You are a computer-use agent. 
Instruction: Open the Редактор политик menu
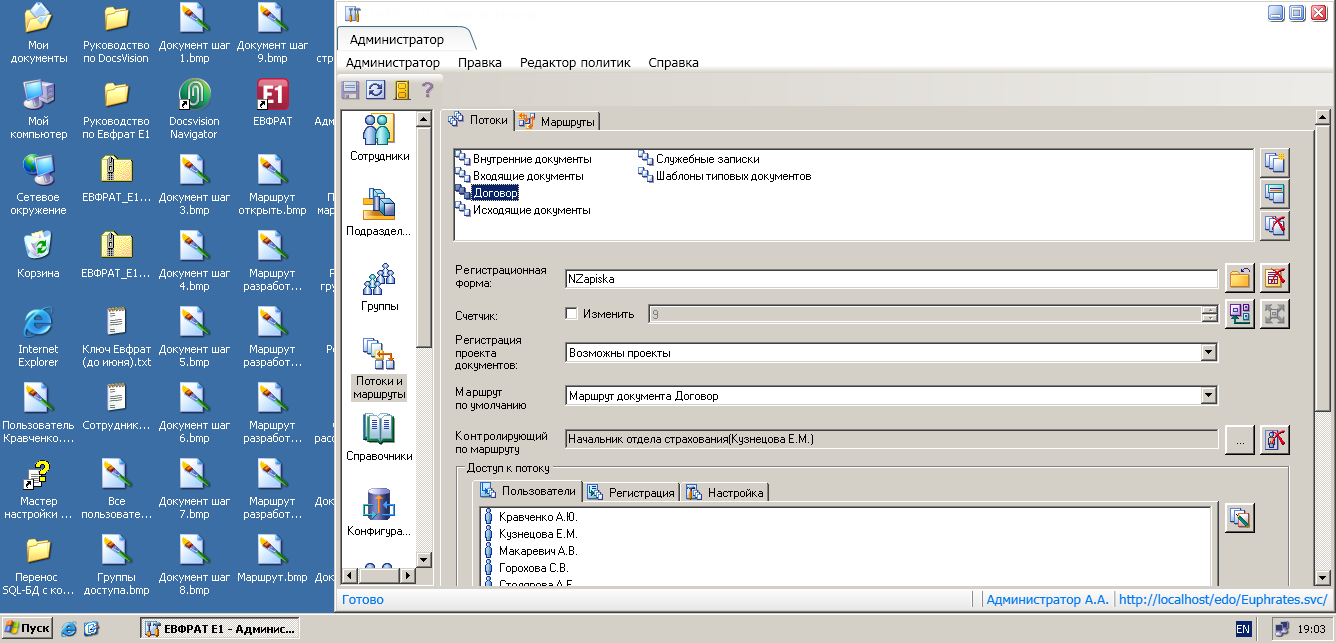(x=575, y=62)
